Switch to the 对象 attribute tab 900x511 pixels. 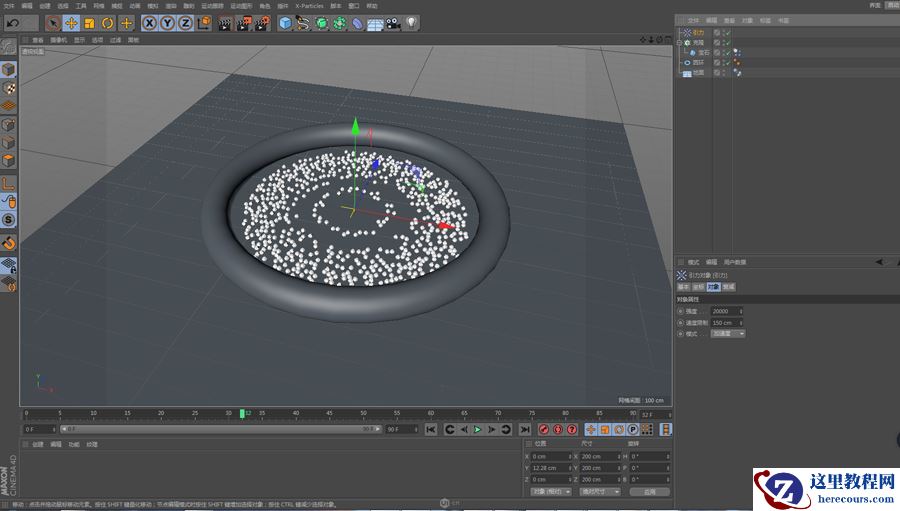713,287
